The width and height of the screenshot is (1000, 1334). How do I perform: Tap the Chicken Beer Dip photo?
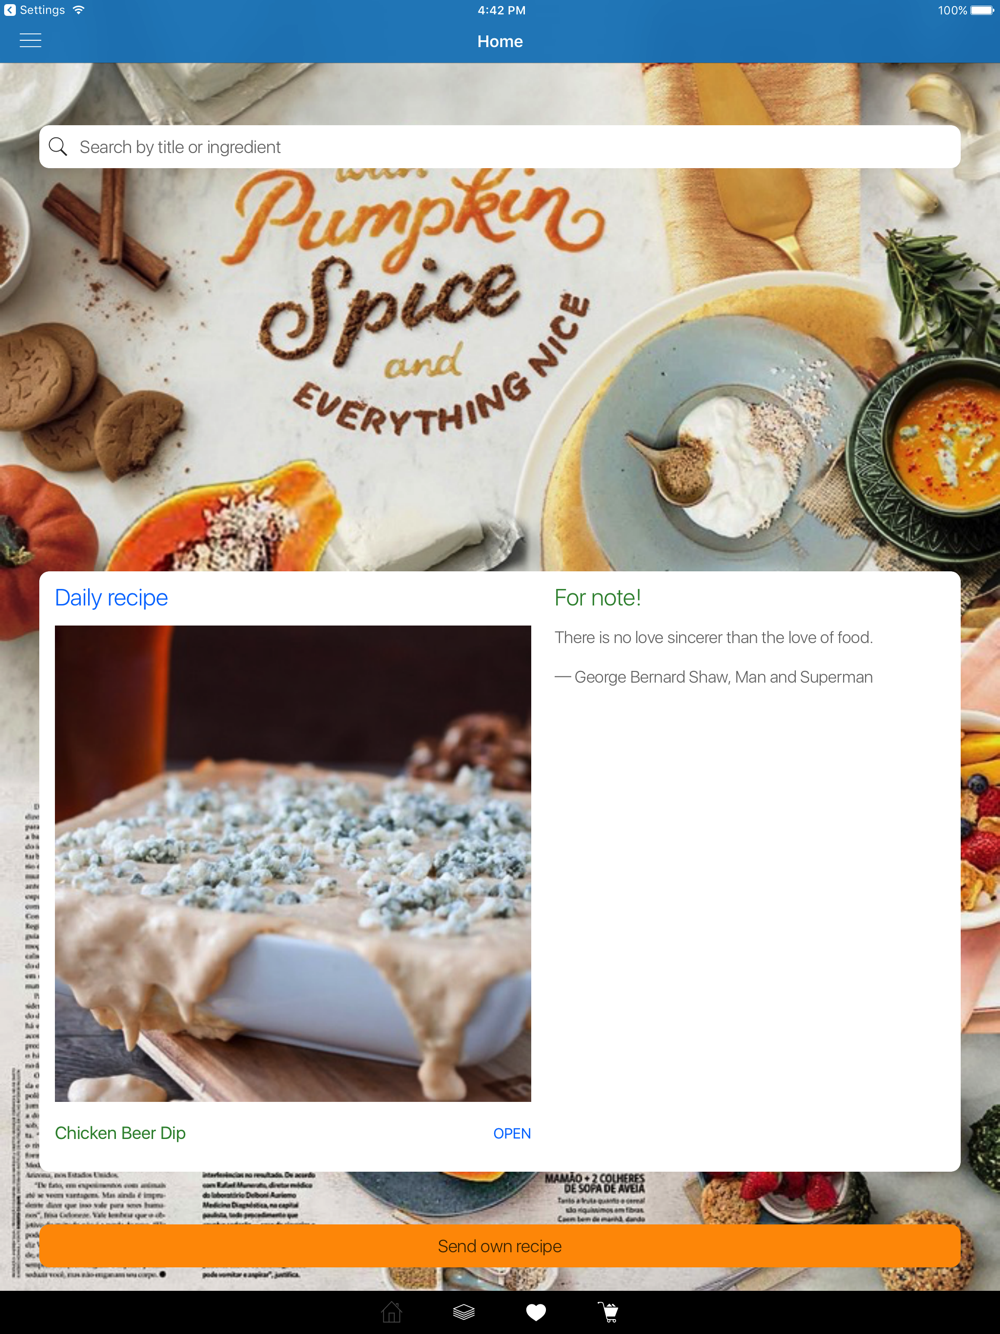tap(293, 864)
